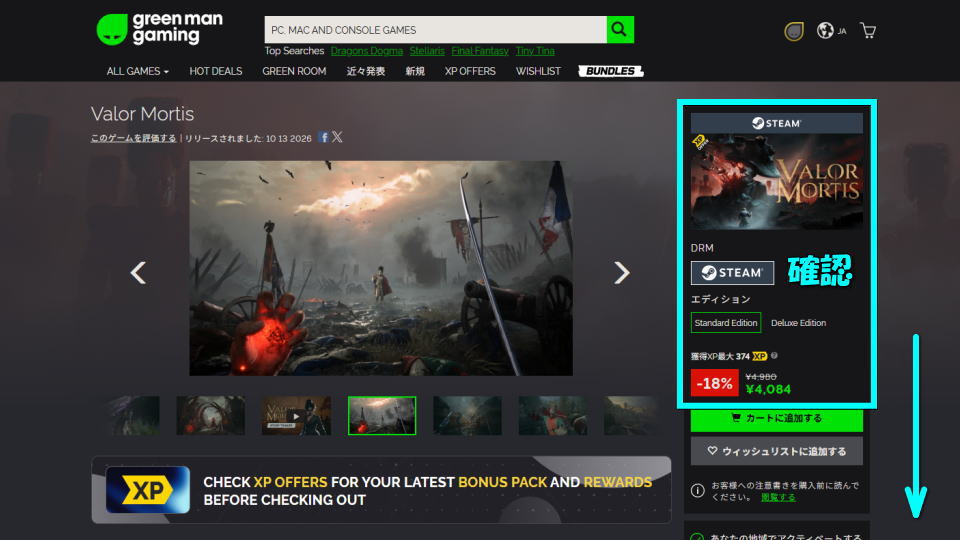Screen dimensions: 960x540
Task: Click the XP help question mark icon
Action: [774, 356]
